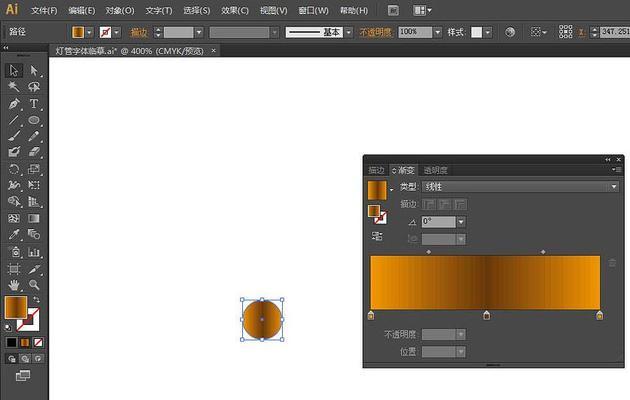Viewport: 630px width, 400px height.
Task: Select the Line Segment tool
Action: click(14, 120)
